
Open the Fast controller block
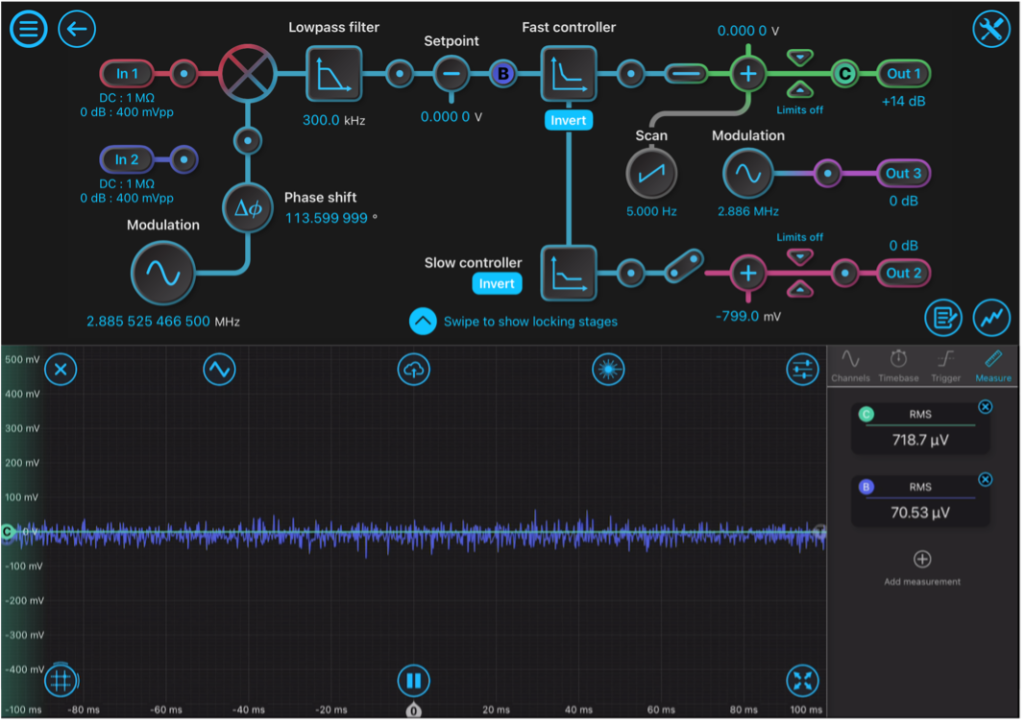[568, 73]
